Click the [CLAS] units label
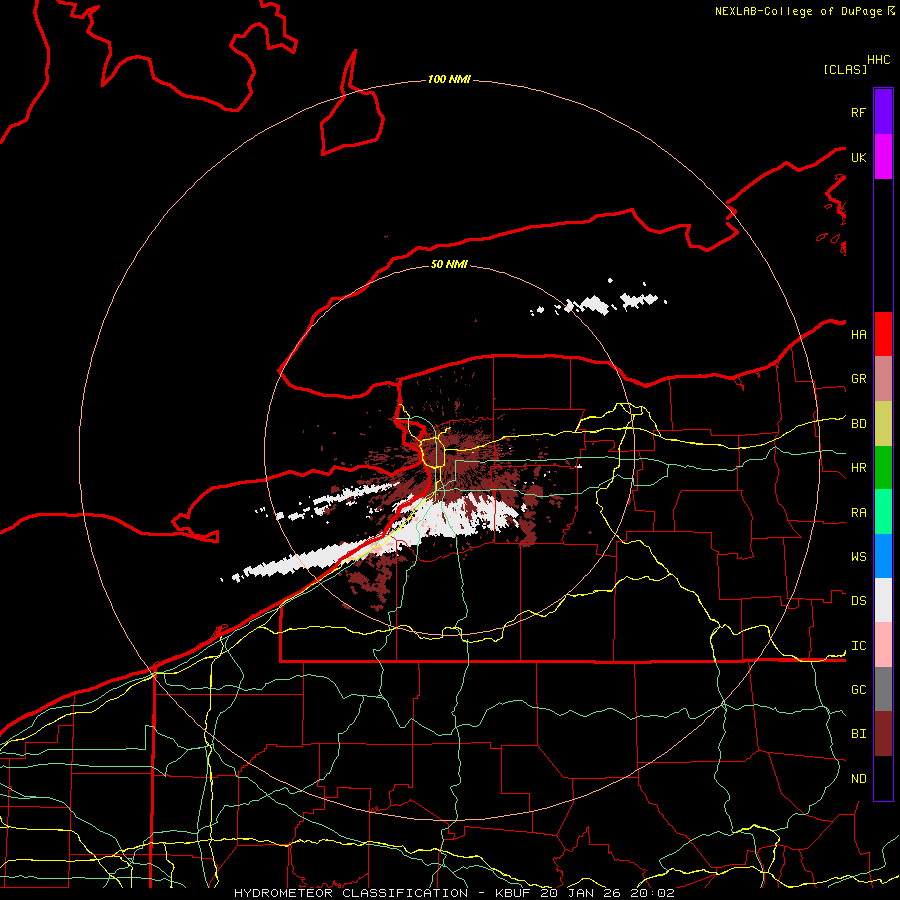This screenshot has width=900, height=900. click(845, 69)
